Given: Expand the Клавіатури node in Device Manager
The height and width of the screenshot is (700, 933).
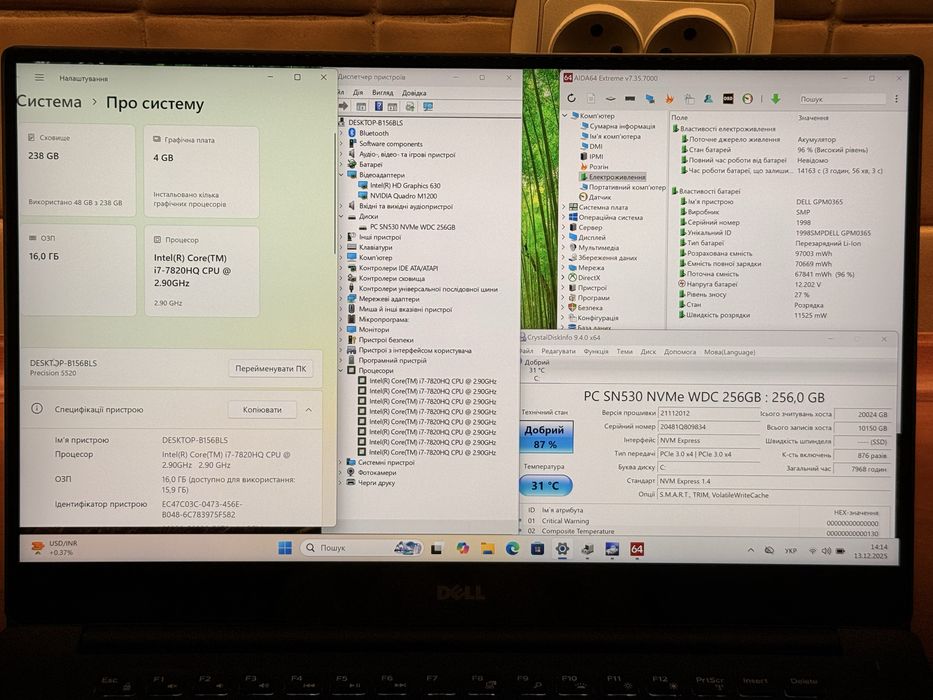Looking at the screenshot, I should [342, 248].
